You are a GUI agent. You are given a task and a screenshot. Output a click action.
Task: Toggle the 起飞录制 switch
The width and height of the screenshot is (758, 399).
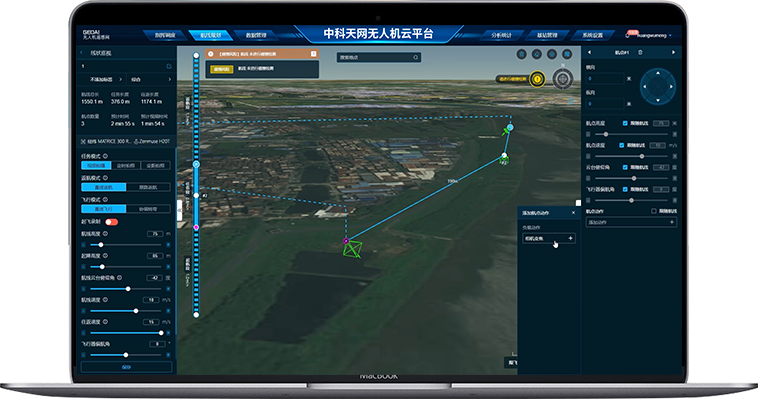pyautogui.click(x=112, y=222)
